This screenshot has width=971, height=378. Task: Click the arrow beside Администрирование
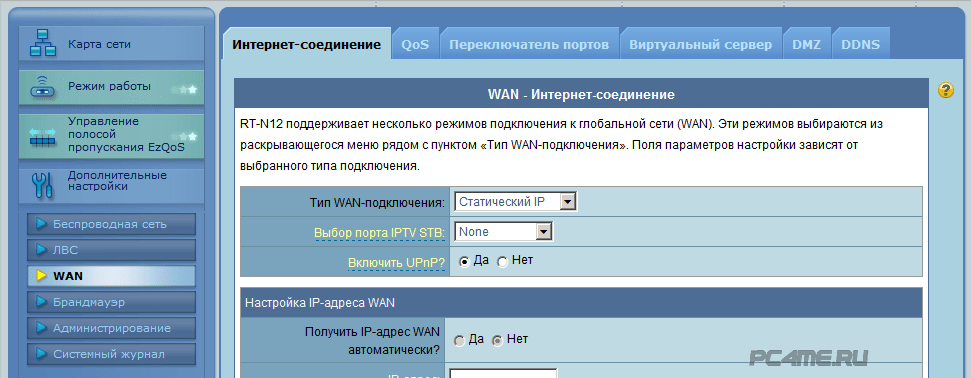tap(41, 328)
